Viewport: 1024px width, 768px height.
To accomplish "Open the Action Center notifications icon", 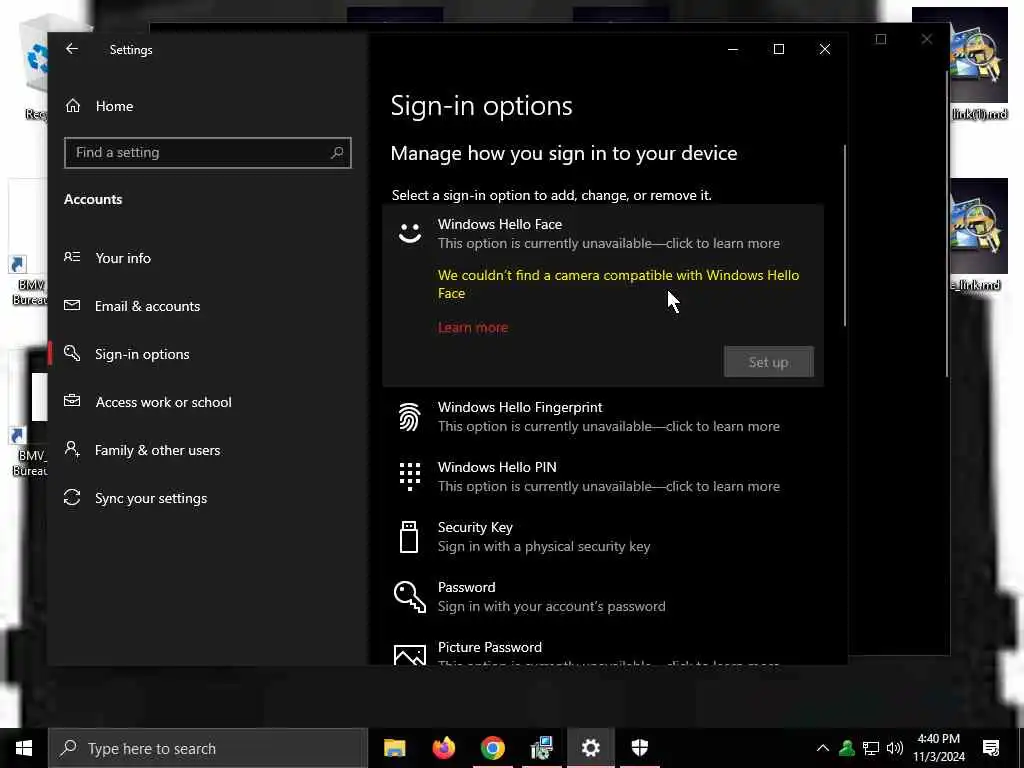I will coord(991,748).
